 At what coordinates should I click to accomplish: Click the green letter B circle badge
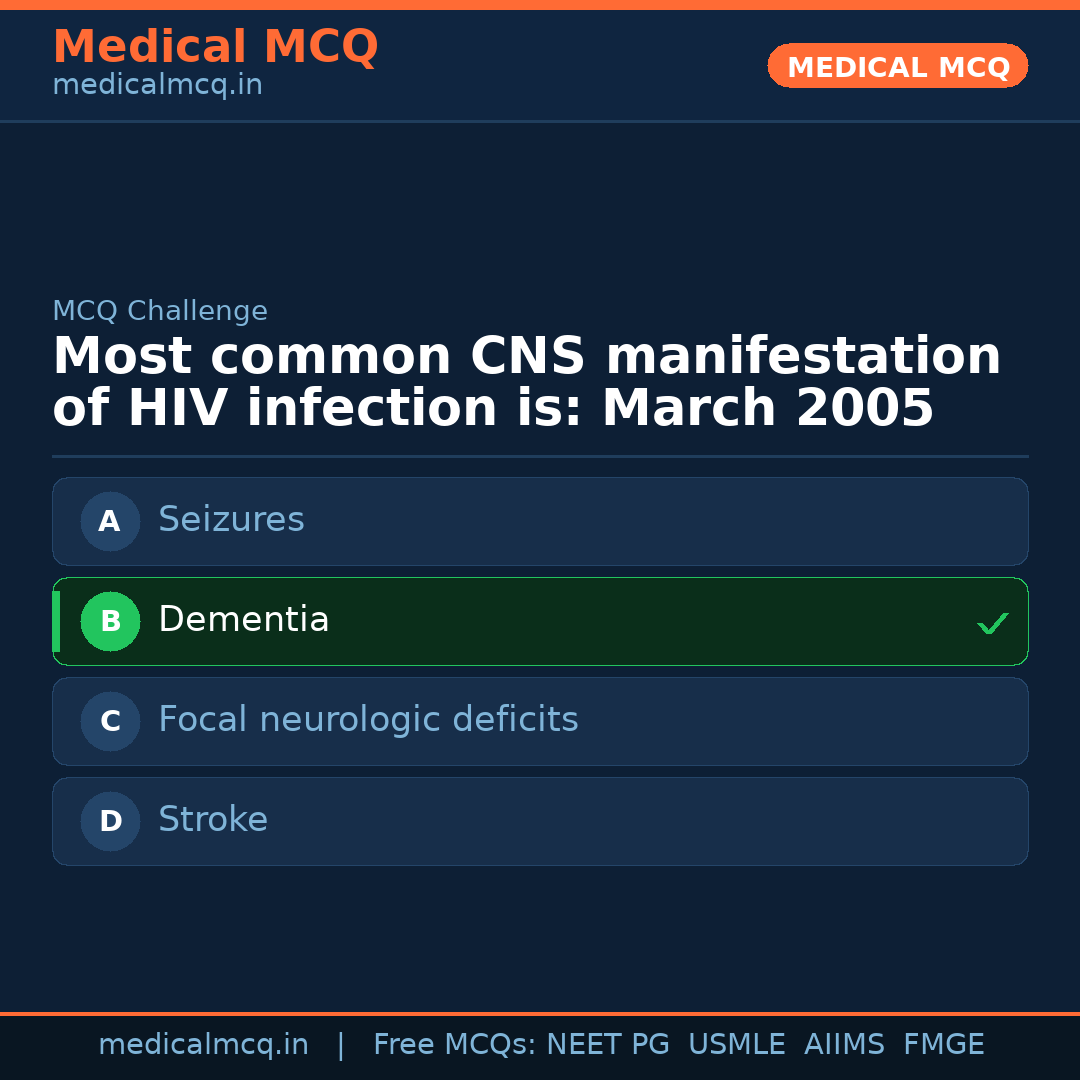tap(110, 621)
